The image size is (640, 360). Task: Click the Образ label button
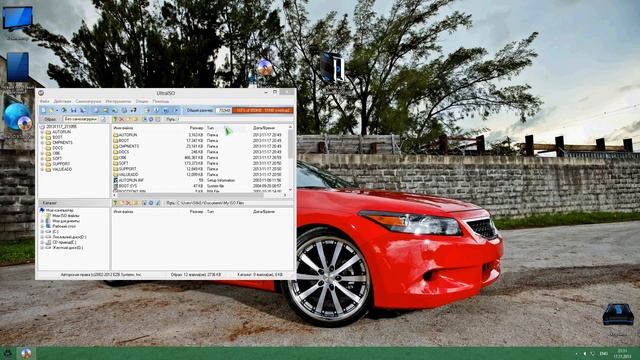(50, 119)
